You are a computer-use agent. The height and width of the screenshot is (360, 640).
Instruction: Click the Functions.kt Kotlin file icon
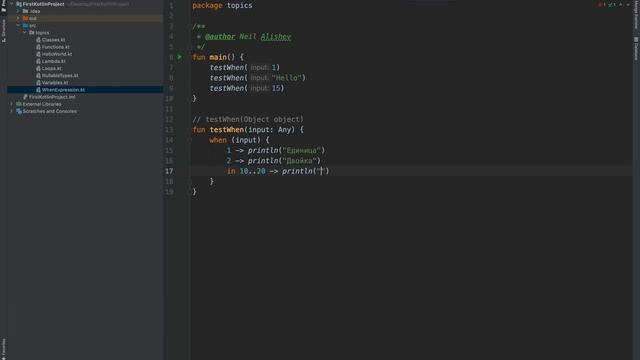[x=38, y=47]
